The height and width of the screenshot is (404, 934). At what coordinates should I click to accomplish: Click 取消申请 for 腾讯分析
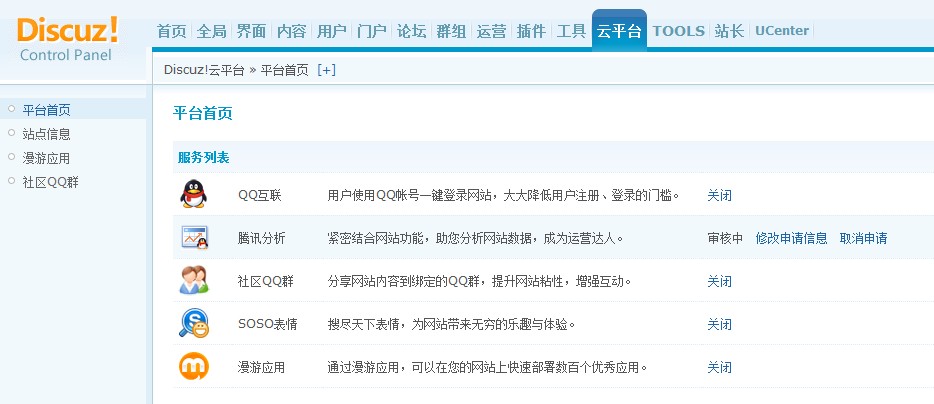coord(864,238)
